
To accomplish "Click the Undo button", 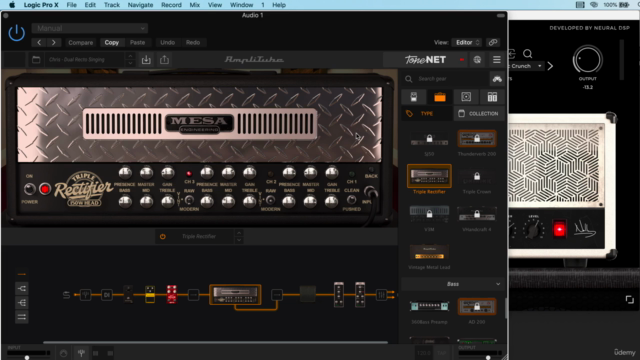I will click(167, 42).
